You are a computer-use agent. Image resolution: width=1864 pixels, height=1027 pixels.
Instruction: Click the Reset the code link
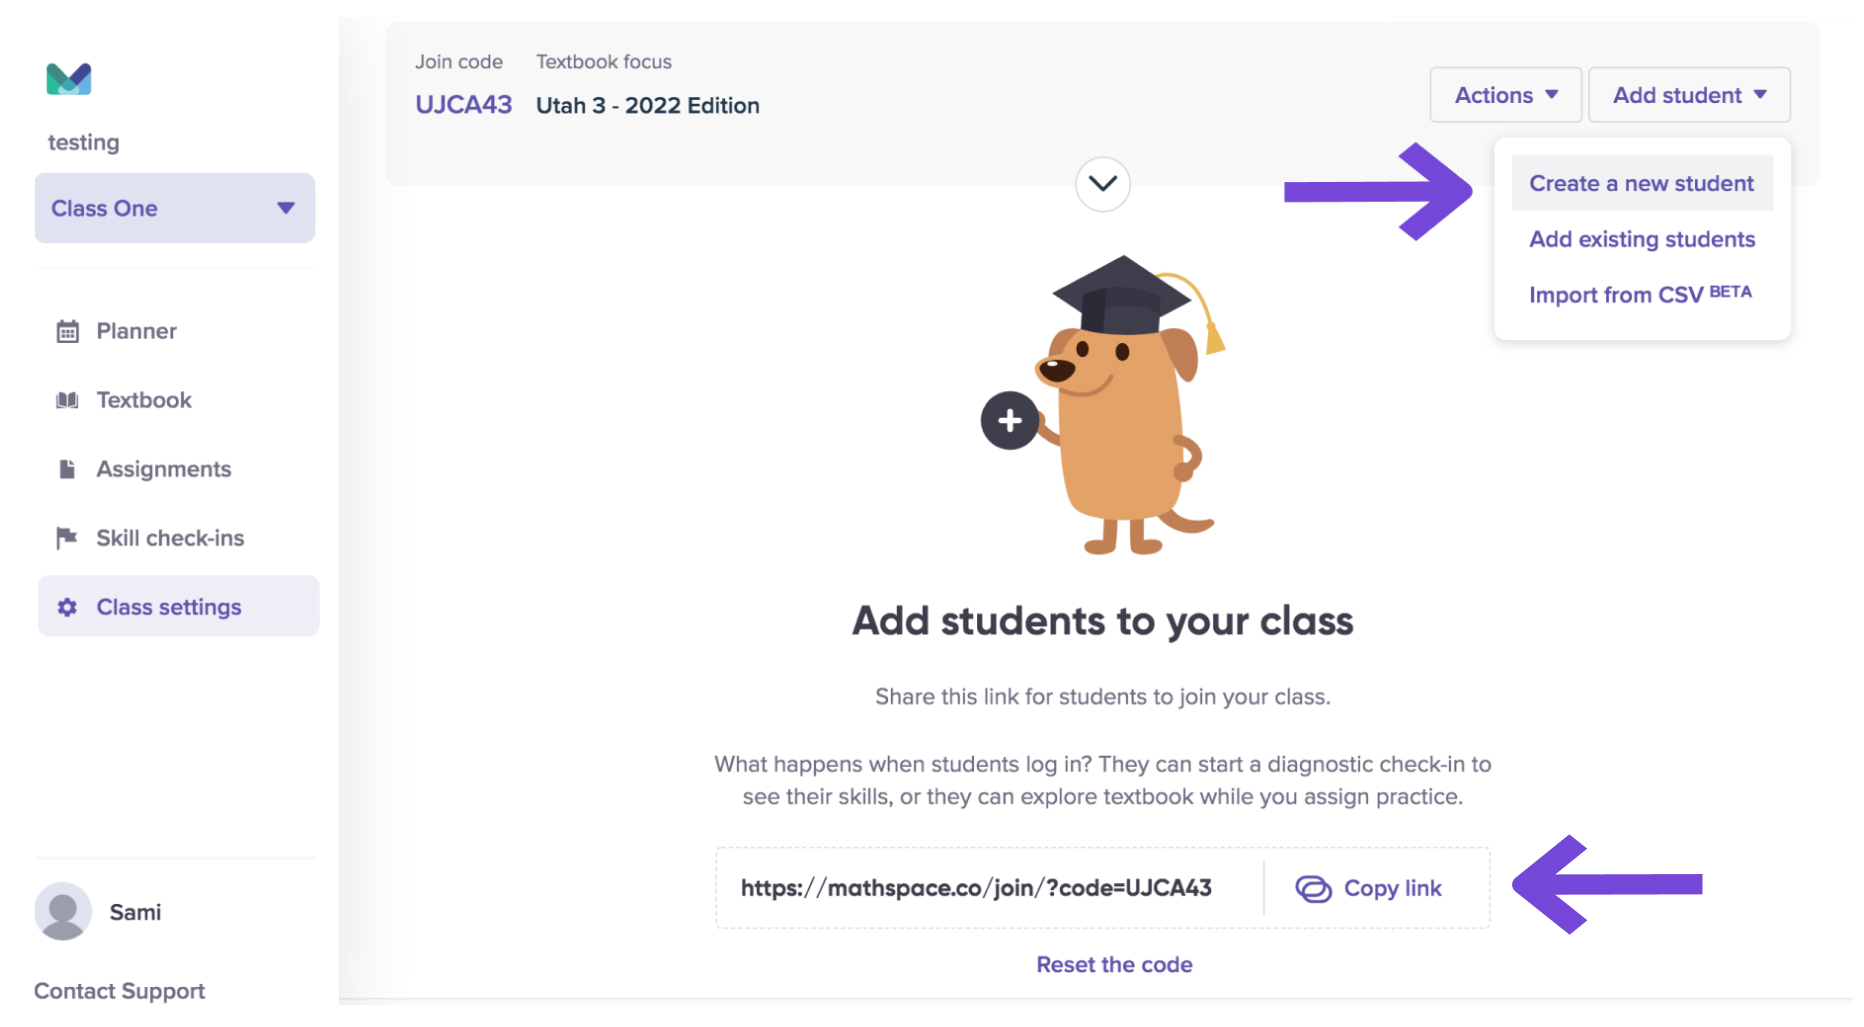pos(1114,964)
